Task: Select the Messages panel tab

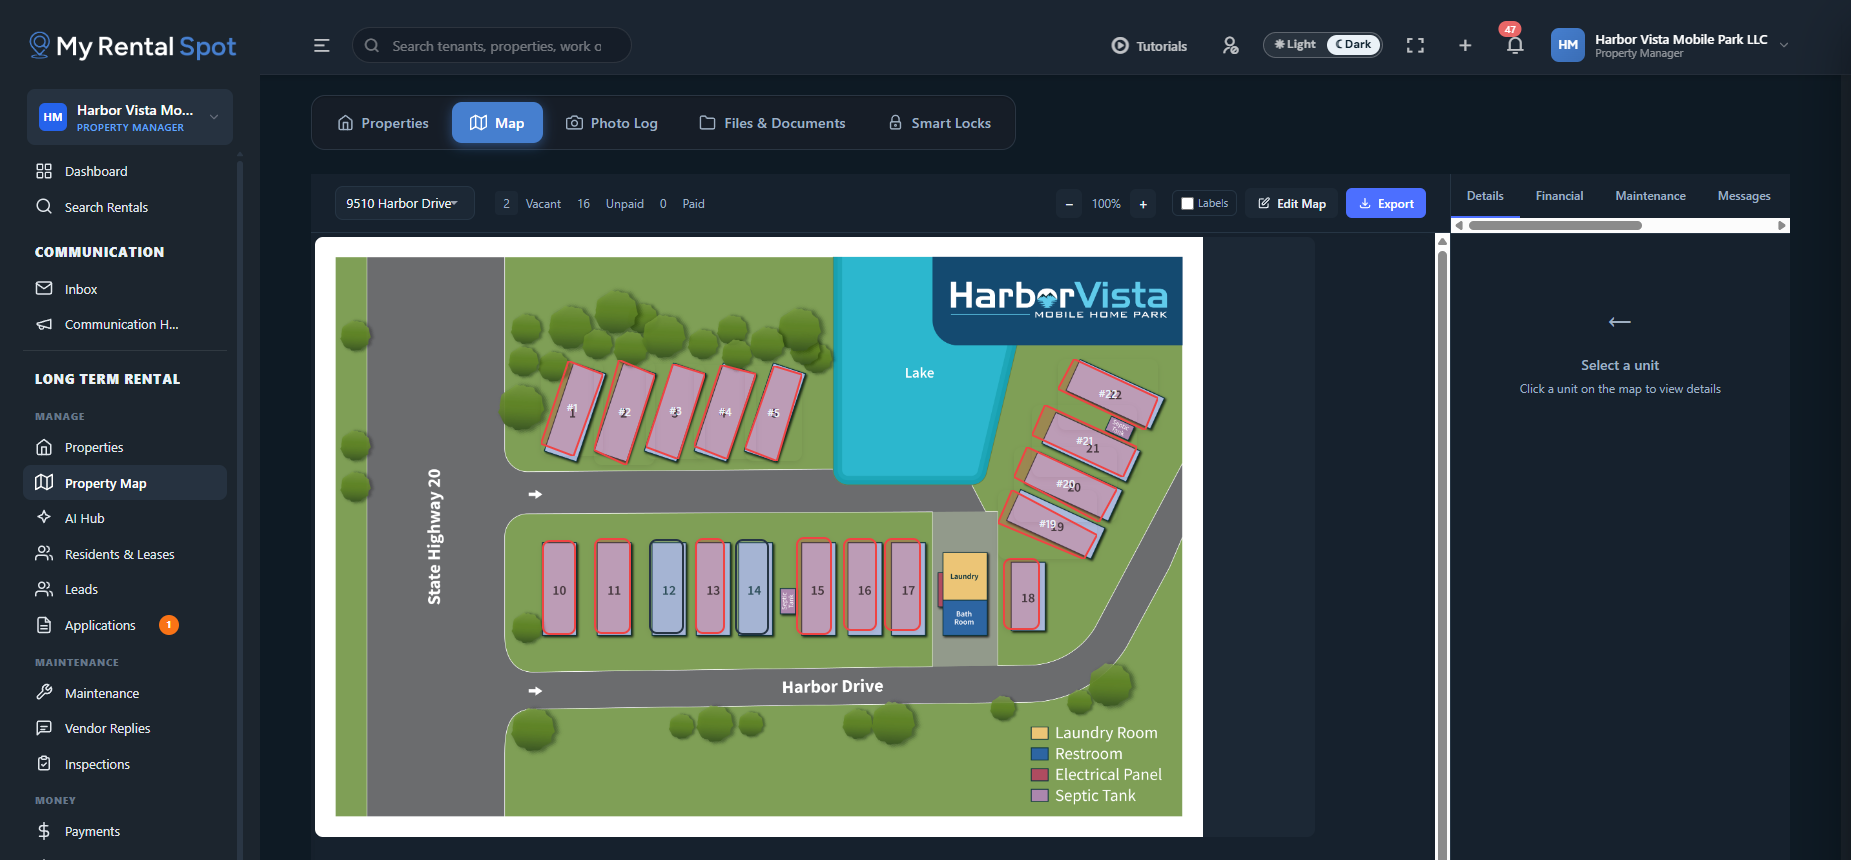Action: tap(1744, 196)
